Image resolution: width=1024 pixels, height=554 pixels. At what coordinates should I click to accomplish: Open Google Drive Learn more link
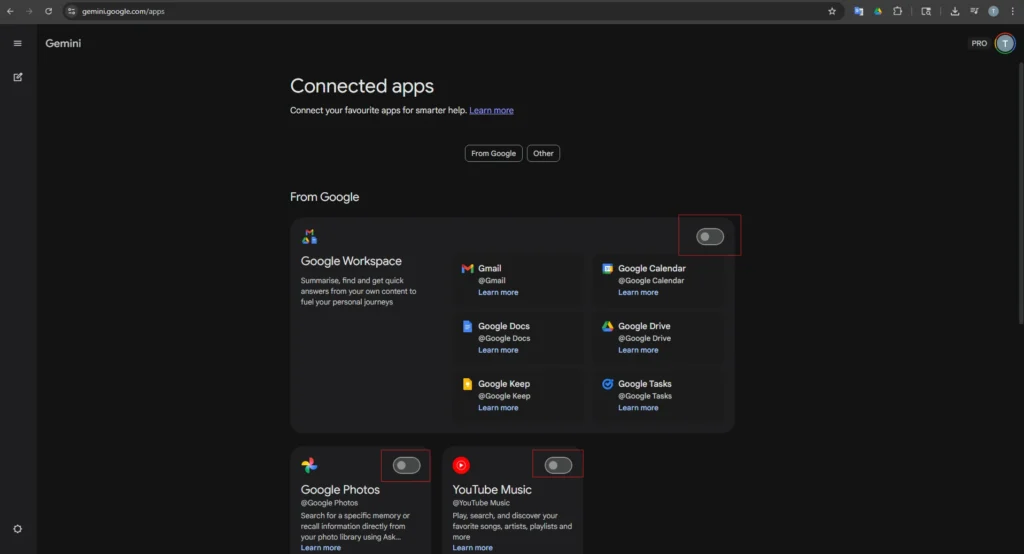(638, 350)
